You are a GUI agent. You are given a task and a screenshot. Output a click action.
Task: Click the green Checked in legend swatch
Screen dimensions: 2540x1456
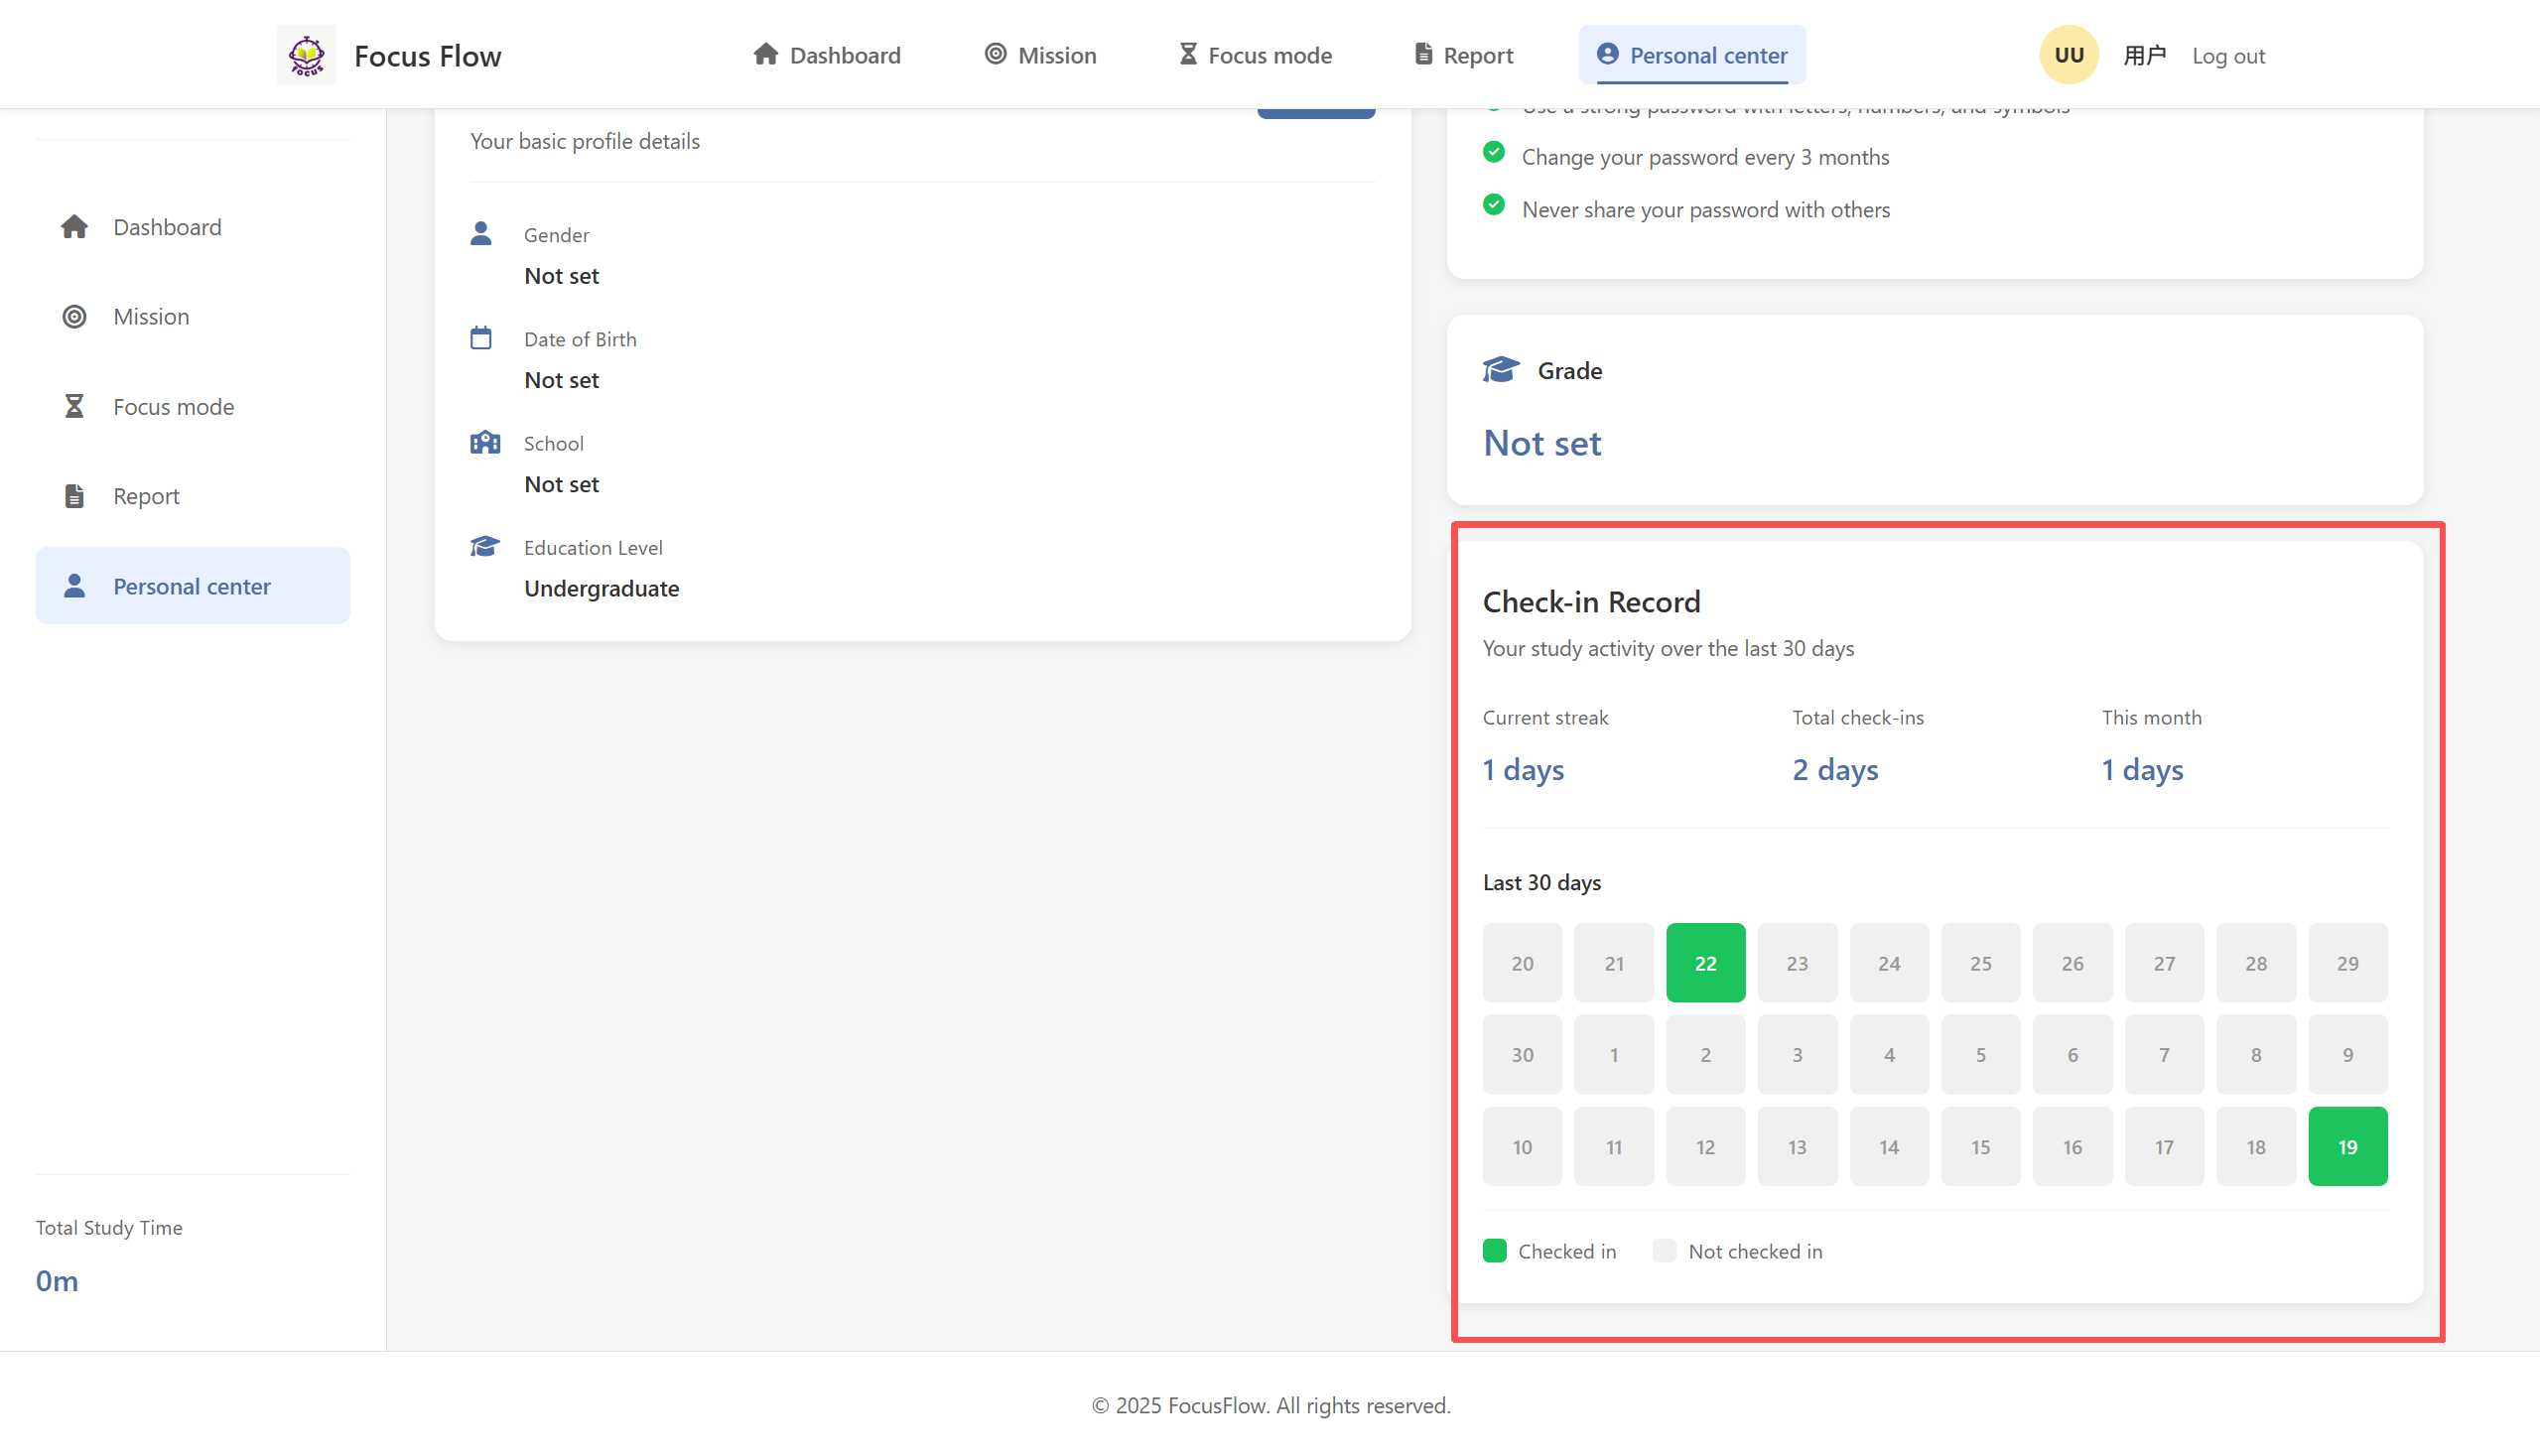click(x=1494, y=1250)
